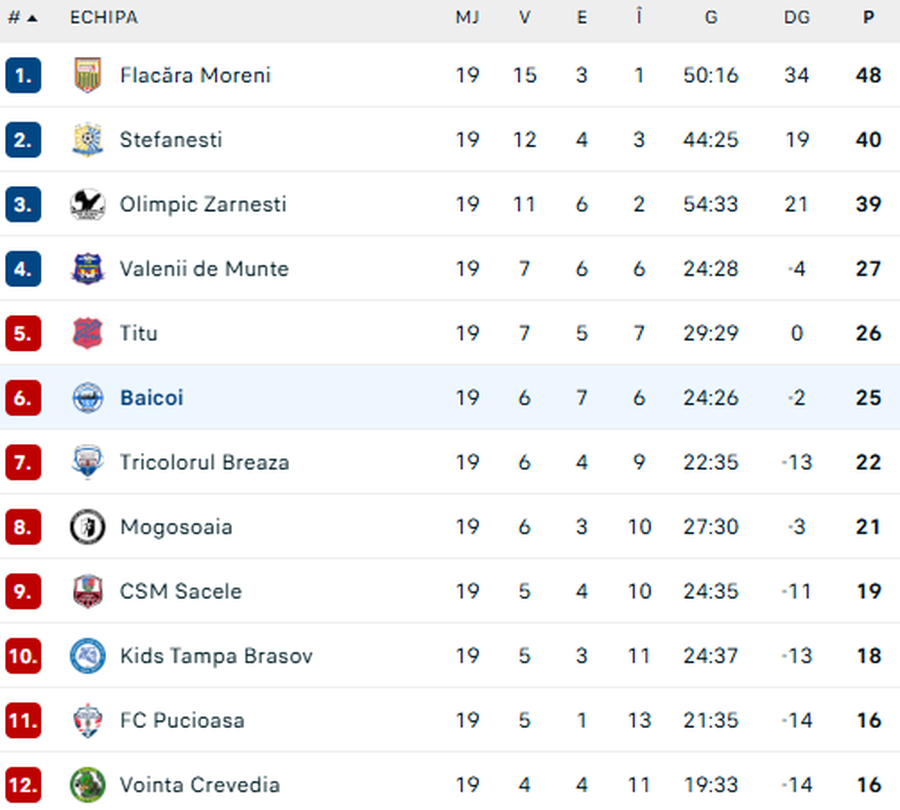900x810 pixels.
Task: Toggle the rank sort arrow beside #
Action: [30, 17]
